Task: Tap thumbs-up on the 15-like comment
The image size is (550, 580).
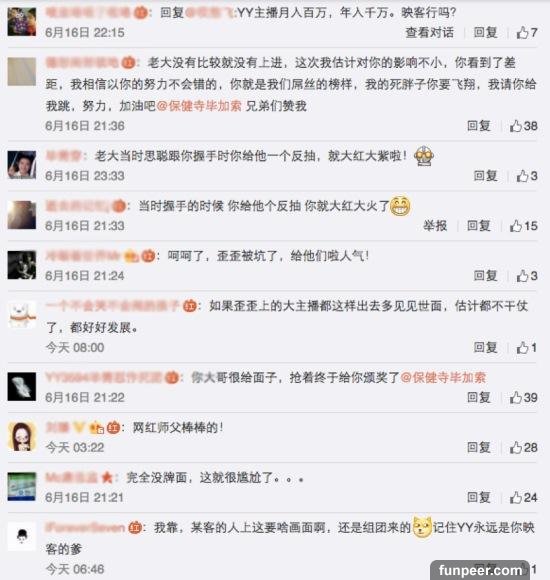Action: [x=523, y=226]
